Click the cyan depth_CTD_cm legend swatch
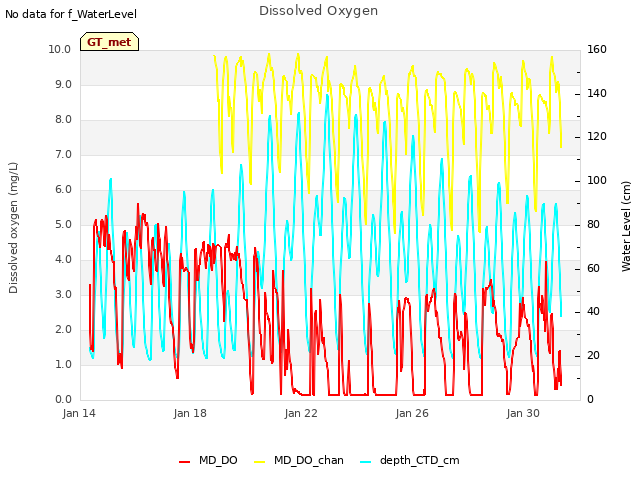The width and height of the screenshot is (640, 480). 366,462
